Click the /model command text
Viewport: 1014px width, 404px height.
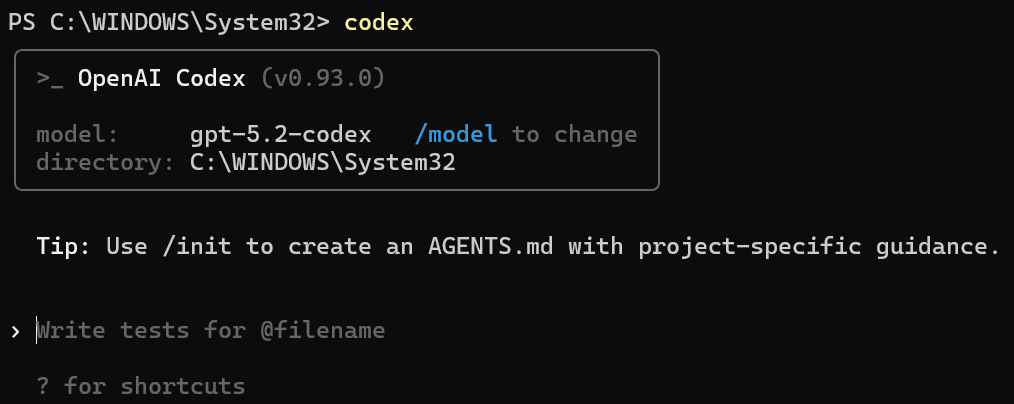pyautogui.click(x=456, y=135)
